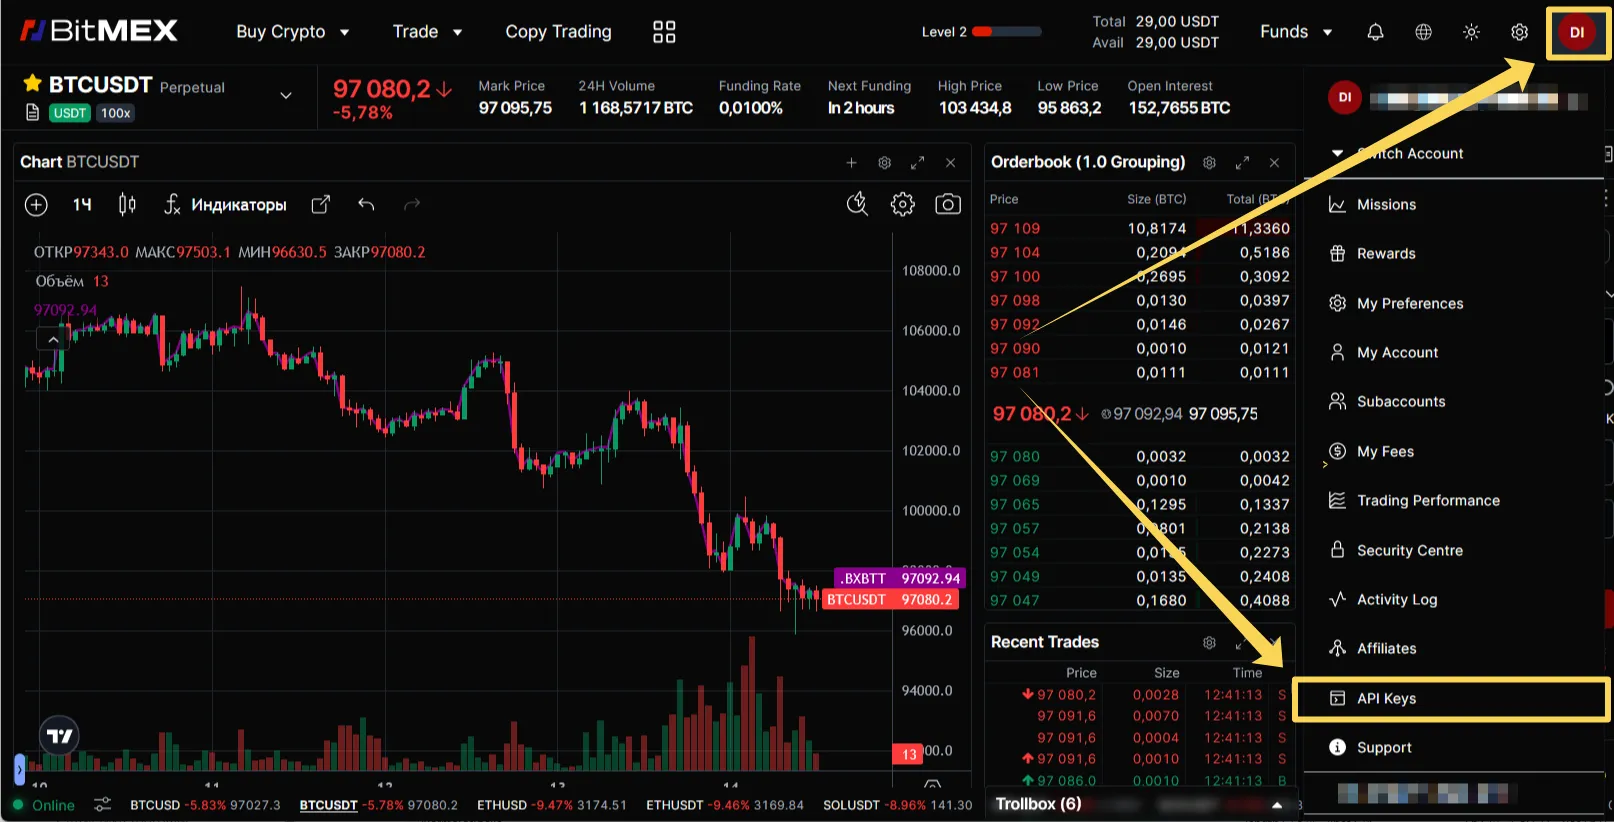The image size is (1614, 822).
Task: Select the candlestick chart type icon
Action: point(127,205)
